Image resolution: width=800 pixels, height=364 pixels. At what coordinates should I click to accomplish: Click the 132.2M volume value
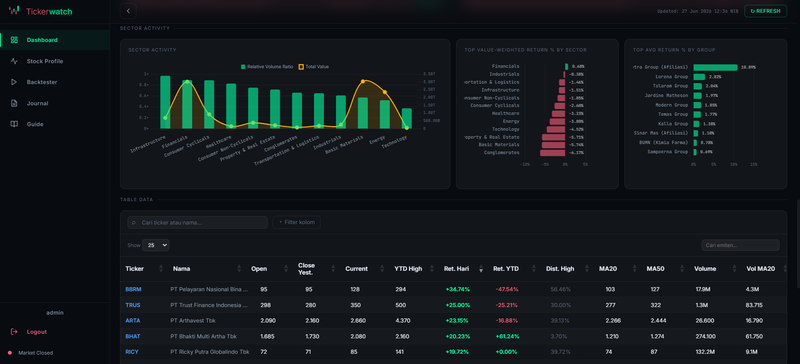[x=704, y=352]
